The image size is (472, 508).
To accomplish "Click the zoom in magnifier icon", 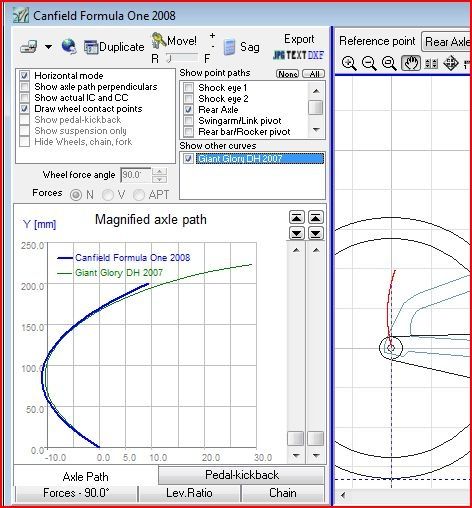I will [349, 63].
